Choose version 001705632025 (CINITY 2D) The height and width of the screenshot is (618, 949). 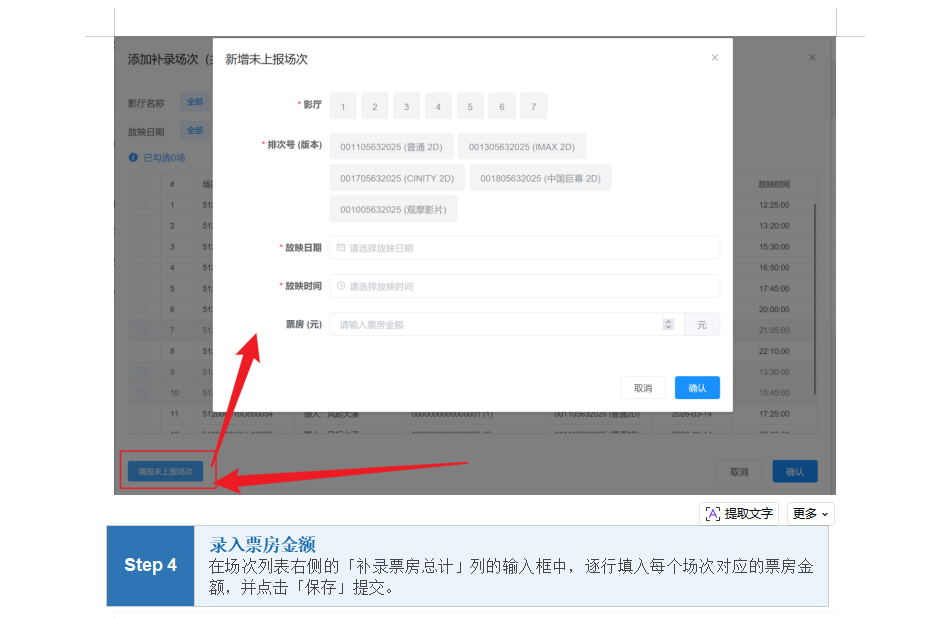[397, 179]
